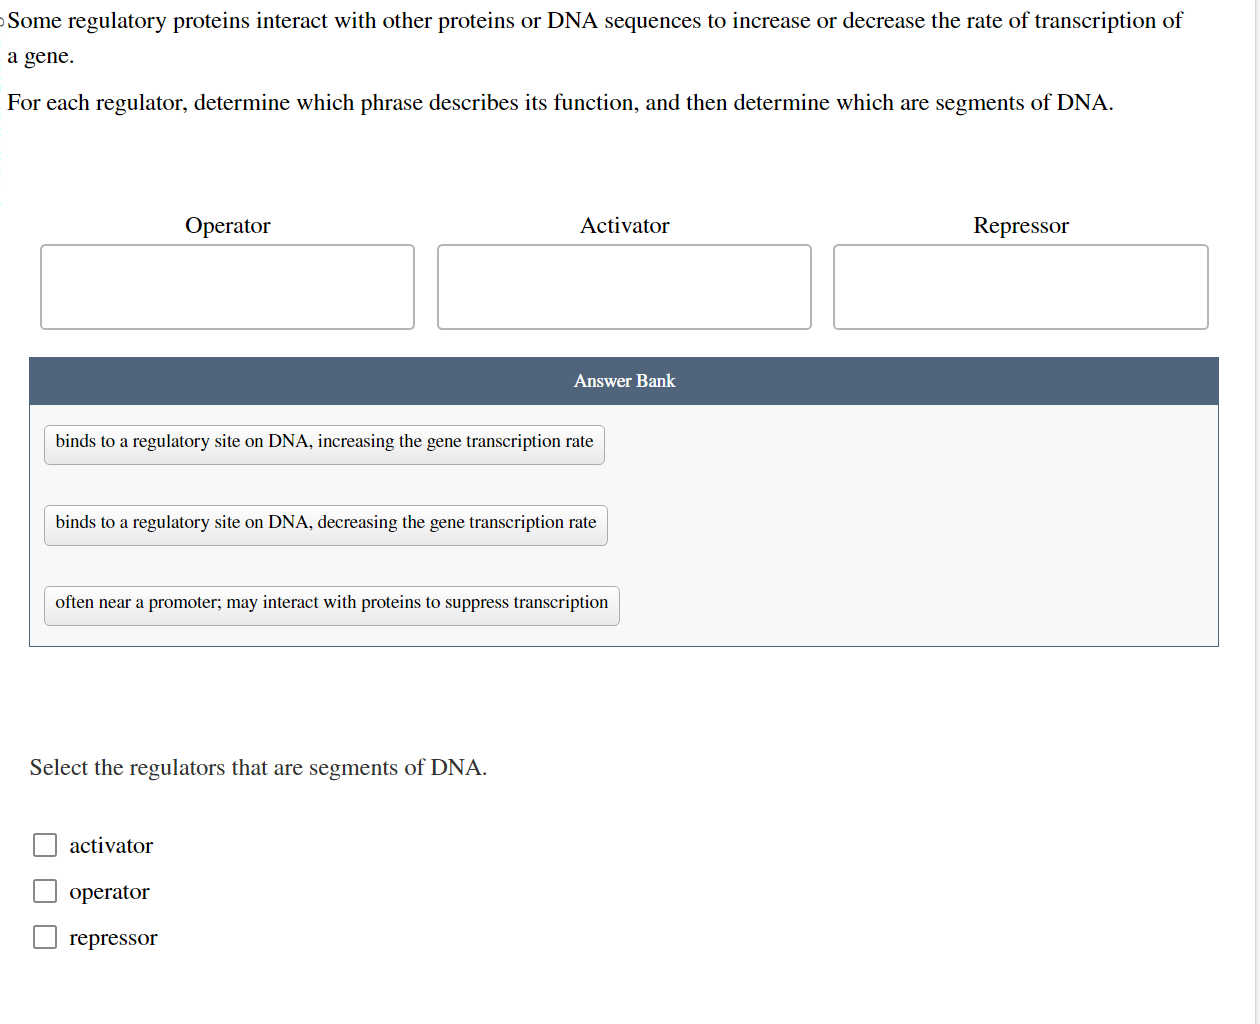
Task: Click the Answer Bank header bar
Action: [x=624, y=381]
